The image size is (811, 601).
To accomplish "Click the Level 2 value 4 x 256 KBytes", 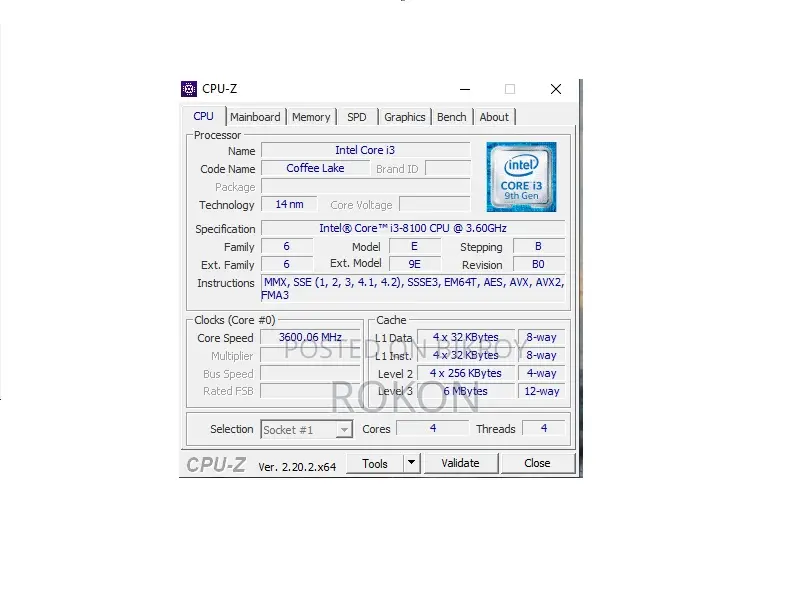I will [466, 373].
